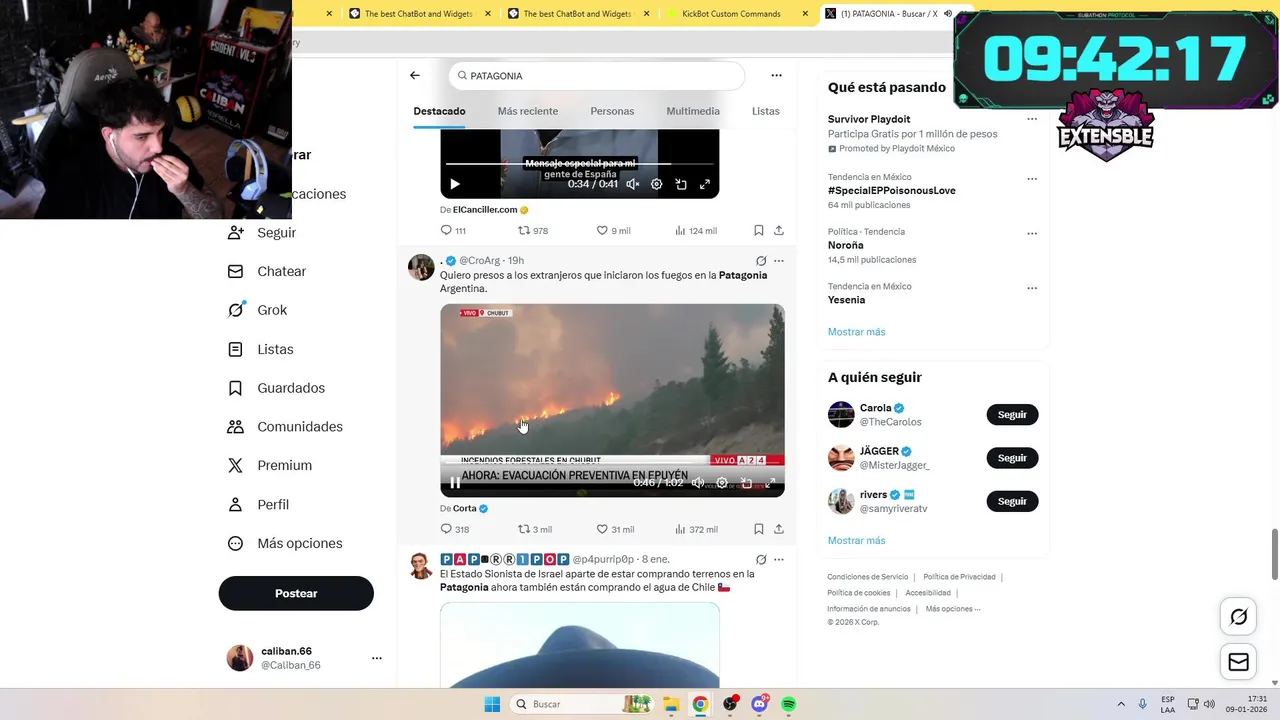Open ElCanciller video settings gear

pyautogui.click(x=656, y=184)
